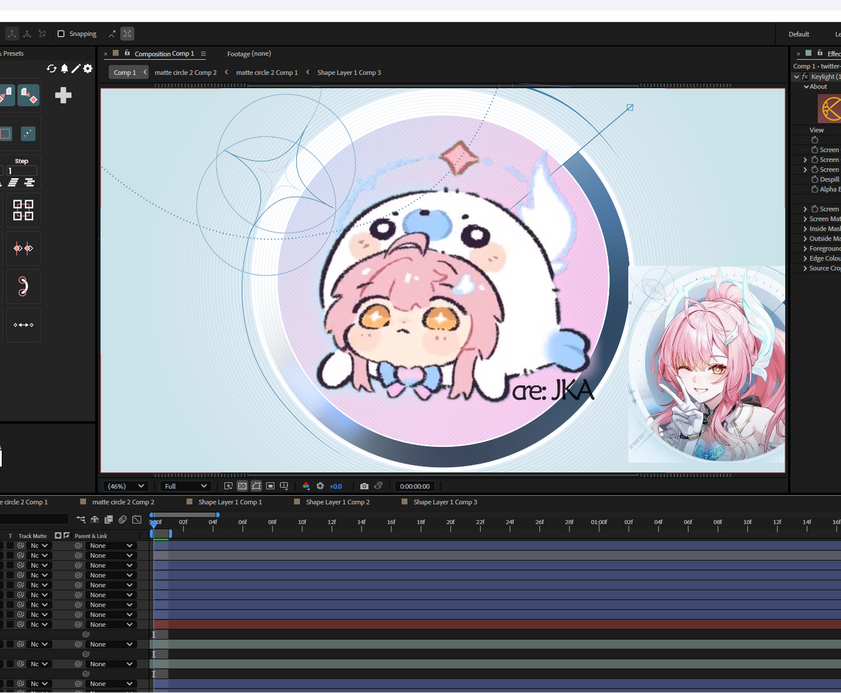Click the bell notification icon

(x=64, y=69)
